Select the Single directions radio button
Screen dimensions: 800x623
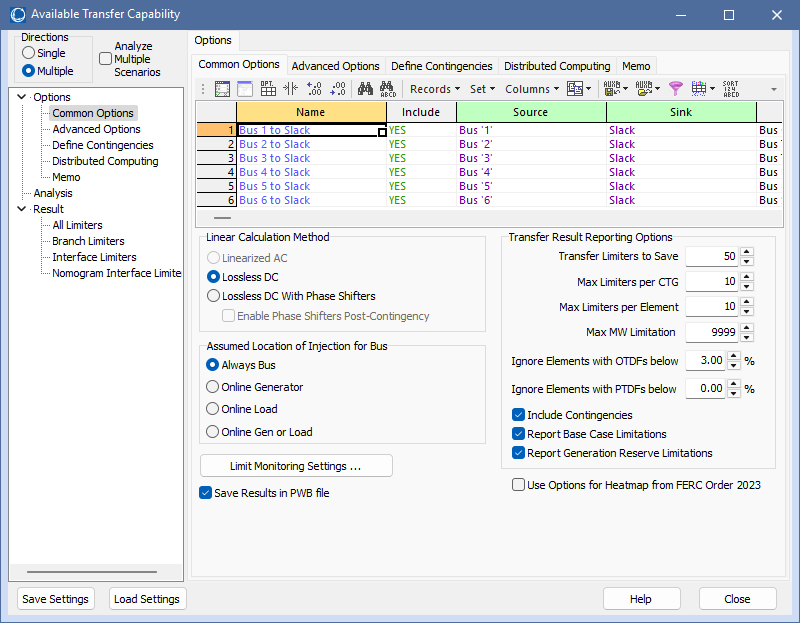tap(29, 53)
